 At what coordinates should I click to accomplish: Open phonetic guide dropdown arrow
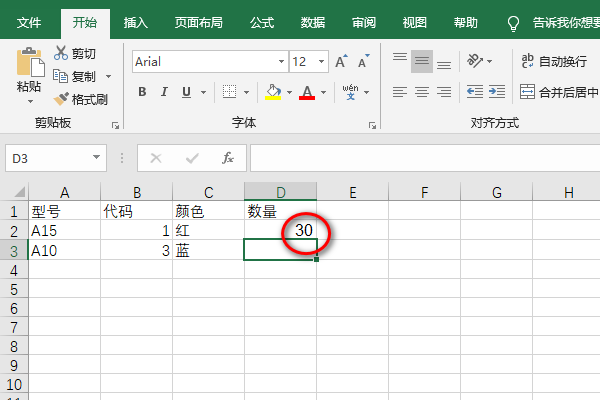pos(367,92)
